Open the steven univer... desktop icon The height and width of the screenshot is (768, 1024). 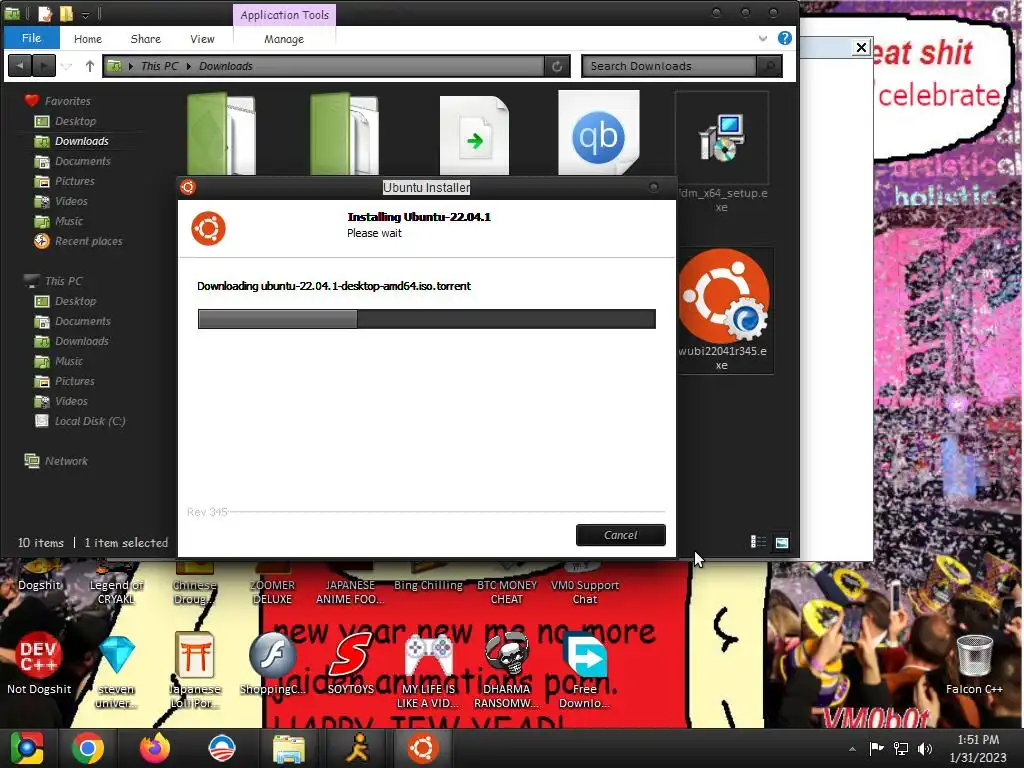[117, 670]
